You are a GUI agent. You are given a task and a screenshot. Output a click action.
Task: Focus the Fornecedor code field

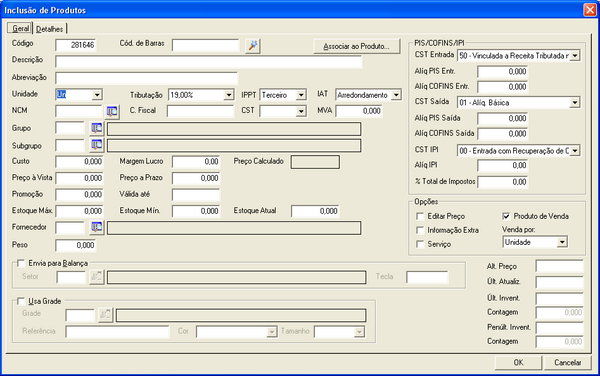click(x=70, y=228)
